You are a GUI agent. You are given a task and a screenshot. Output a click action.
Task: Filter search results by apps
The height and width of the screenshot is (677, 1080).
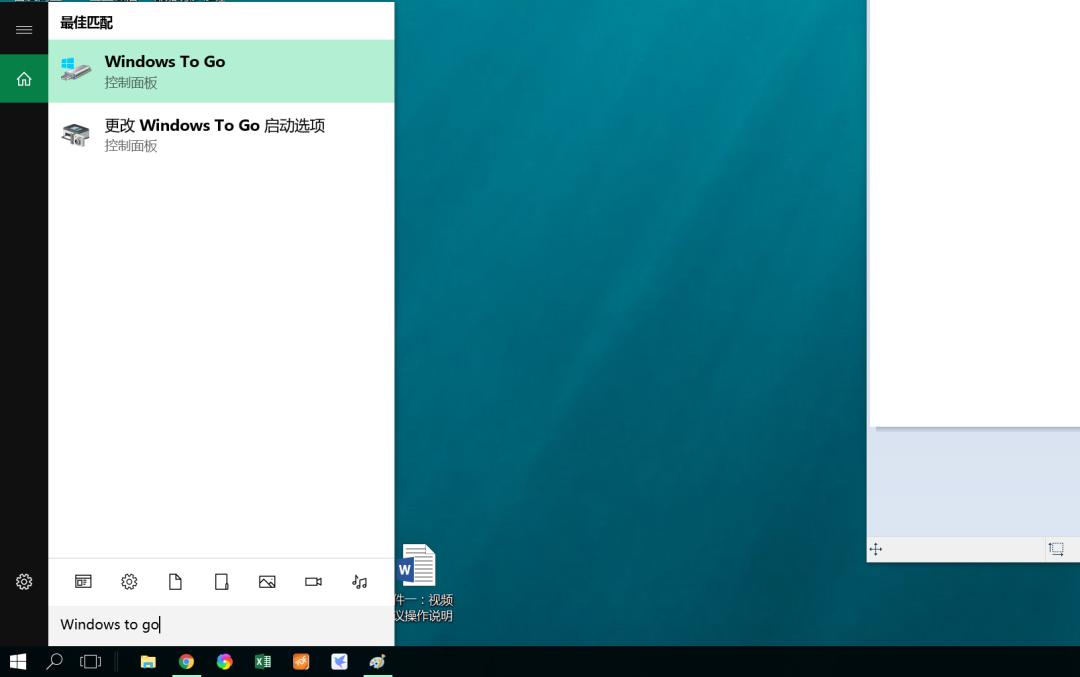click(83, 582)
